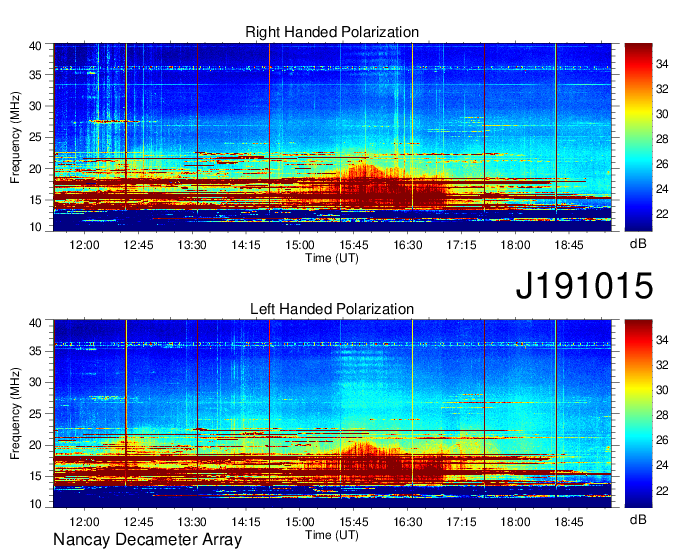Click 35 MHz tick on Left Handed frequency axis
The width and height of the screenshot is (680, 552).
click(x=35, y=351)
